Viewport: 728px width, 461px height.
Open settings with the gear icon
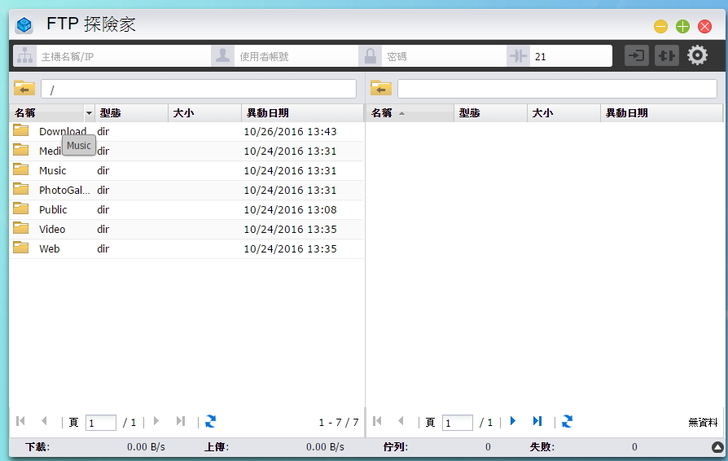point(697,56)
